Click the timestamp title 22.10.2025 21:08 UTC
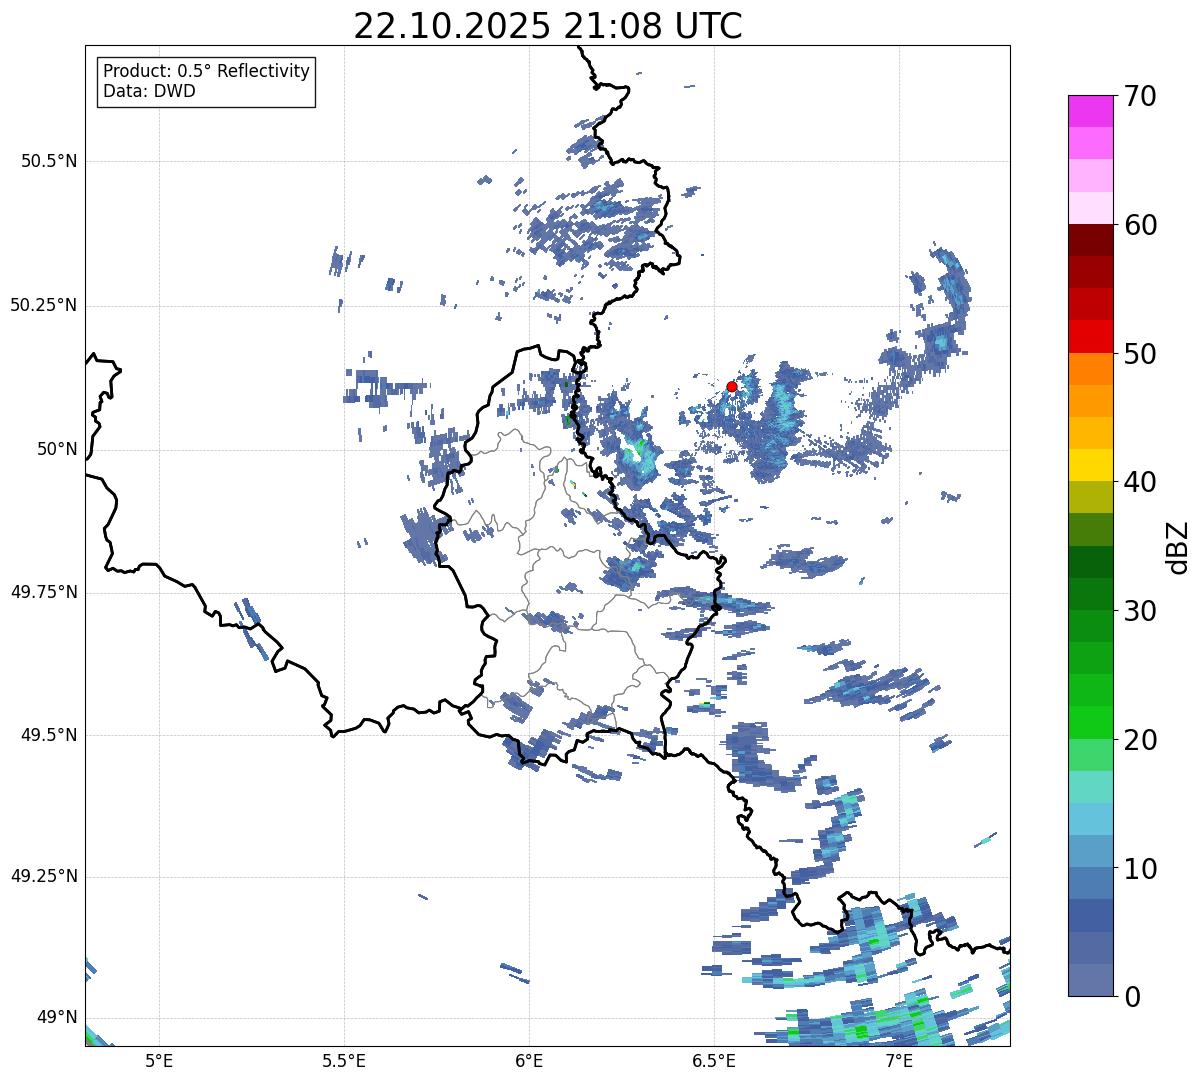The image size is (1202, 1081). 548,26
